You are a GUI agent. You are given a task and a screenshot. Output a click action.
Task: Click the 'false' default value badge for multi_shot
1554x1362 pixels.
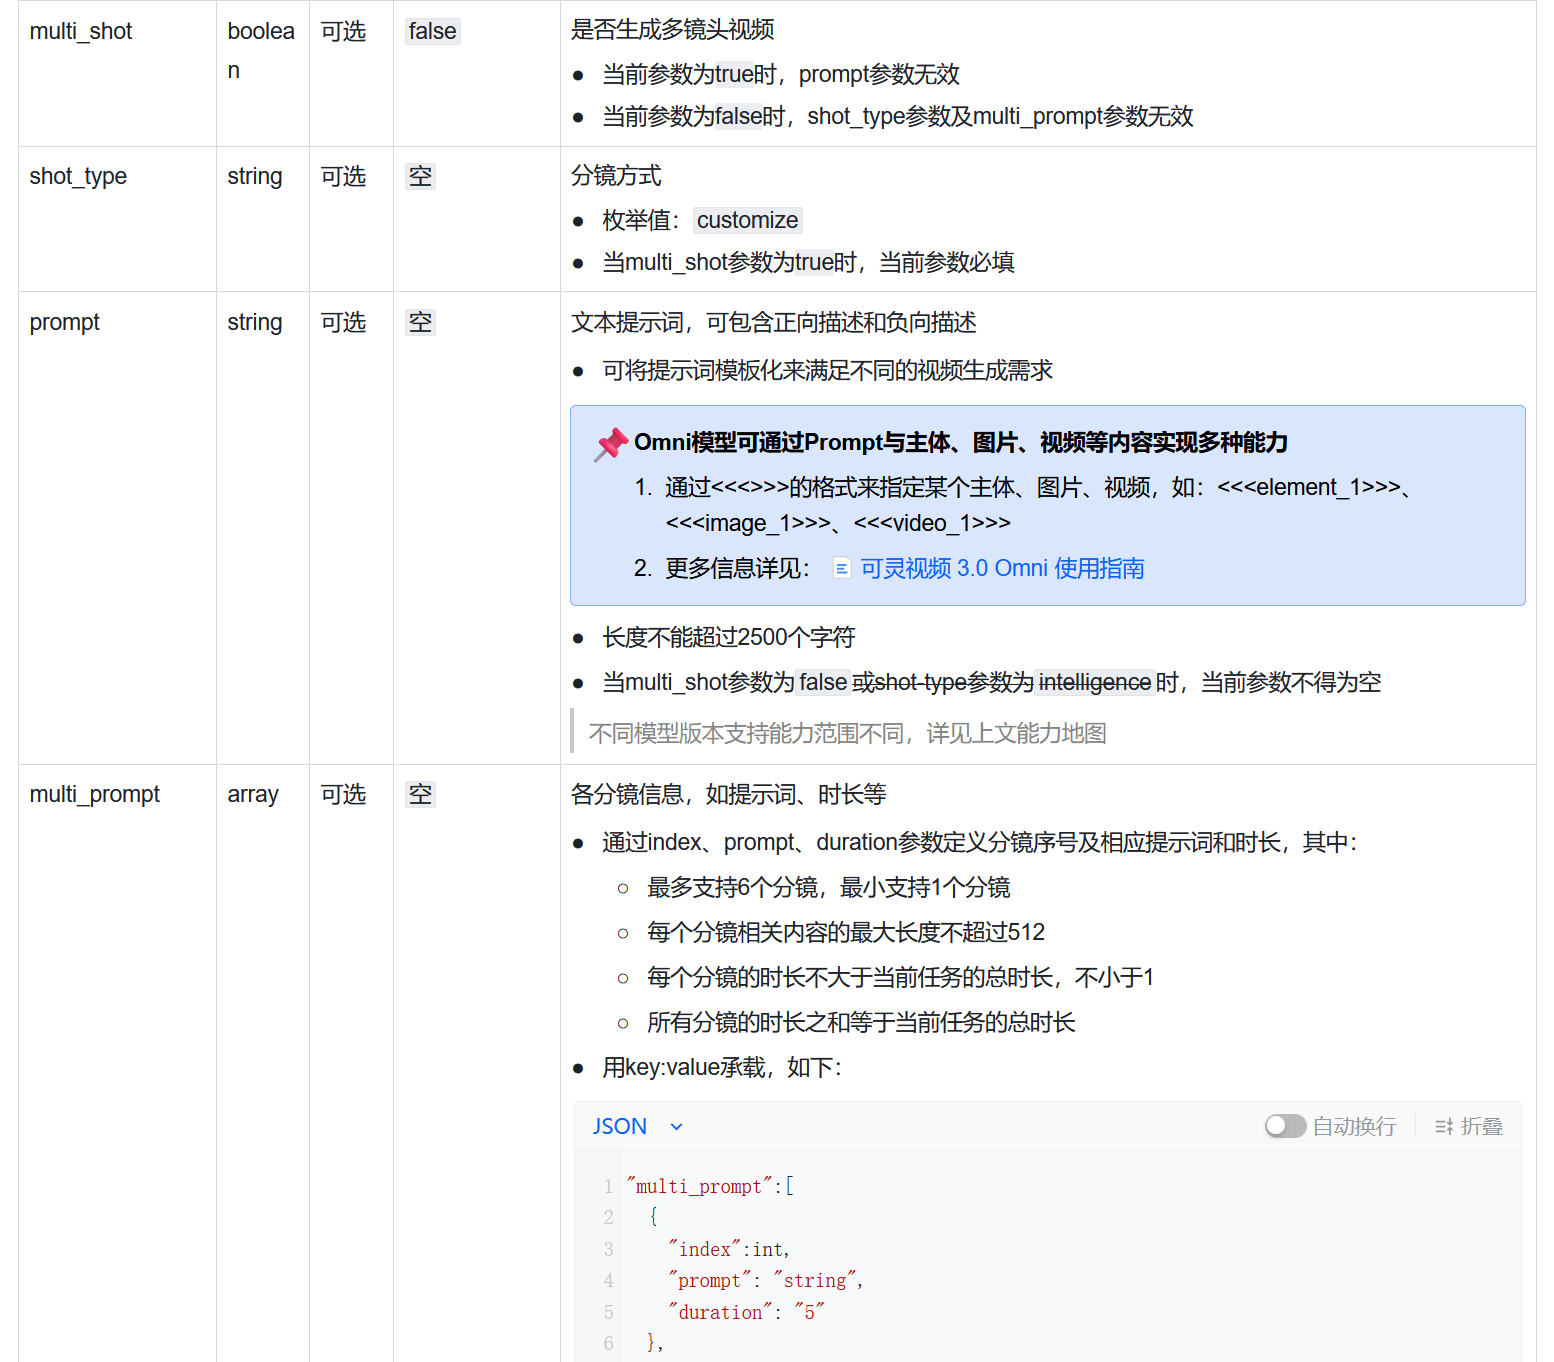(x=432, y=32)
